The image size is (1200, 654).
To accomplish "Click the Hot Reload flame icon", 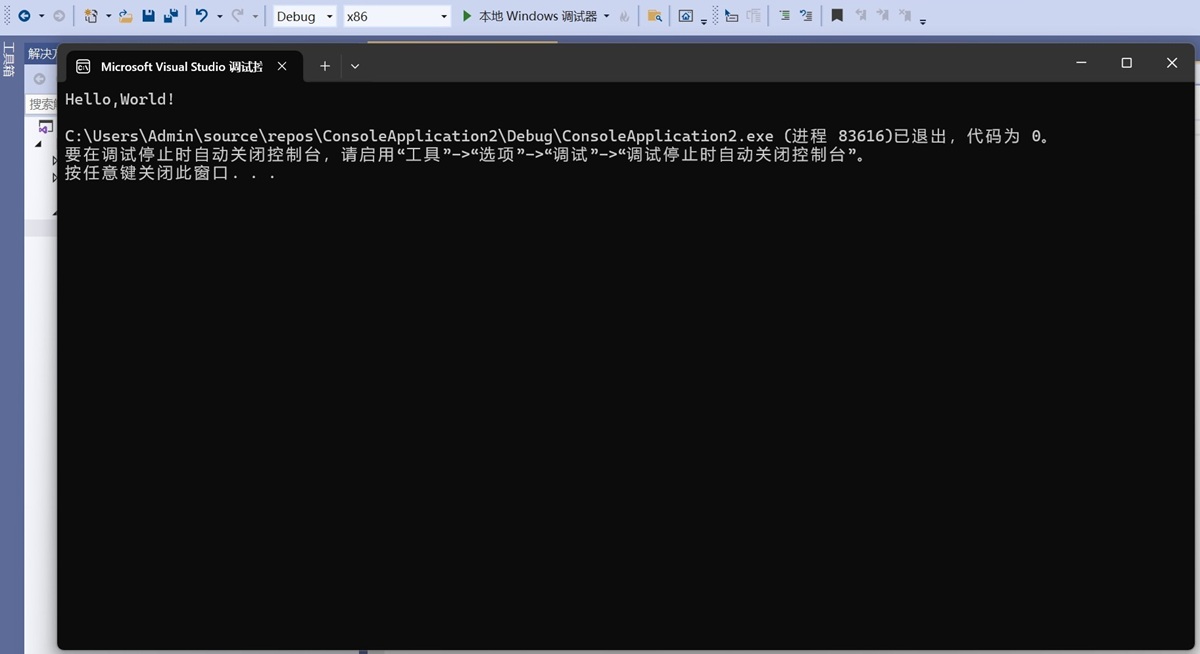I will [x=625, y=16].
